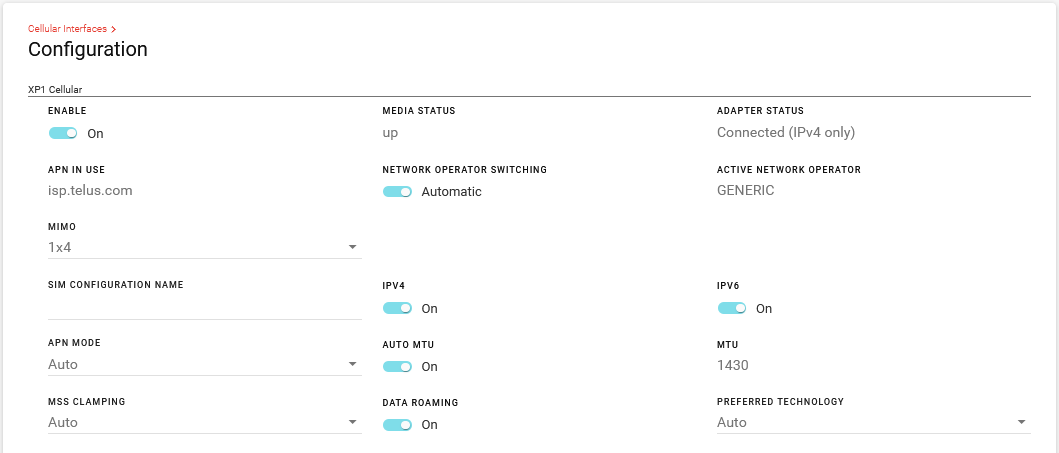Viewport: 1059px width, 453px height.
Task: Click the Media Status up value
Action: coord(390,133)
